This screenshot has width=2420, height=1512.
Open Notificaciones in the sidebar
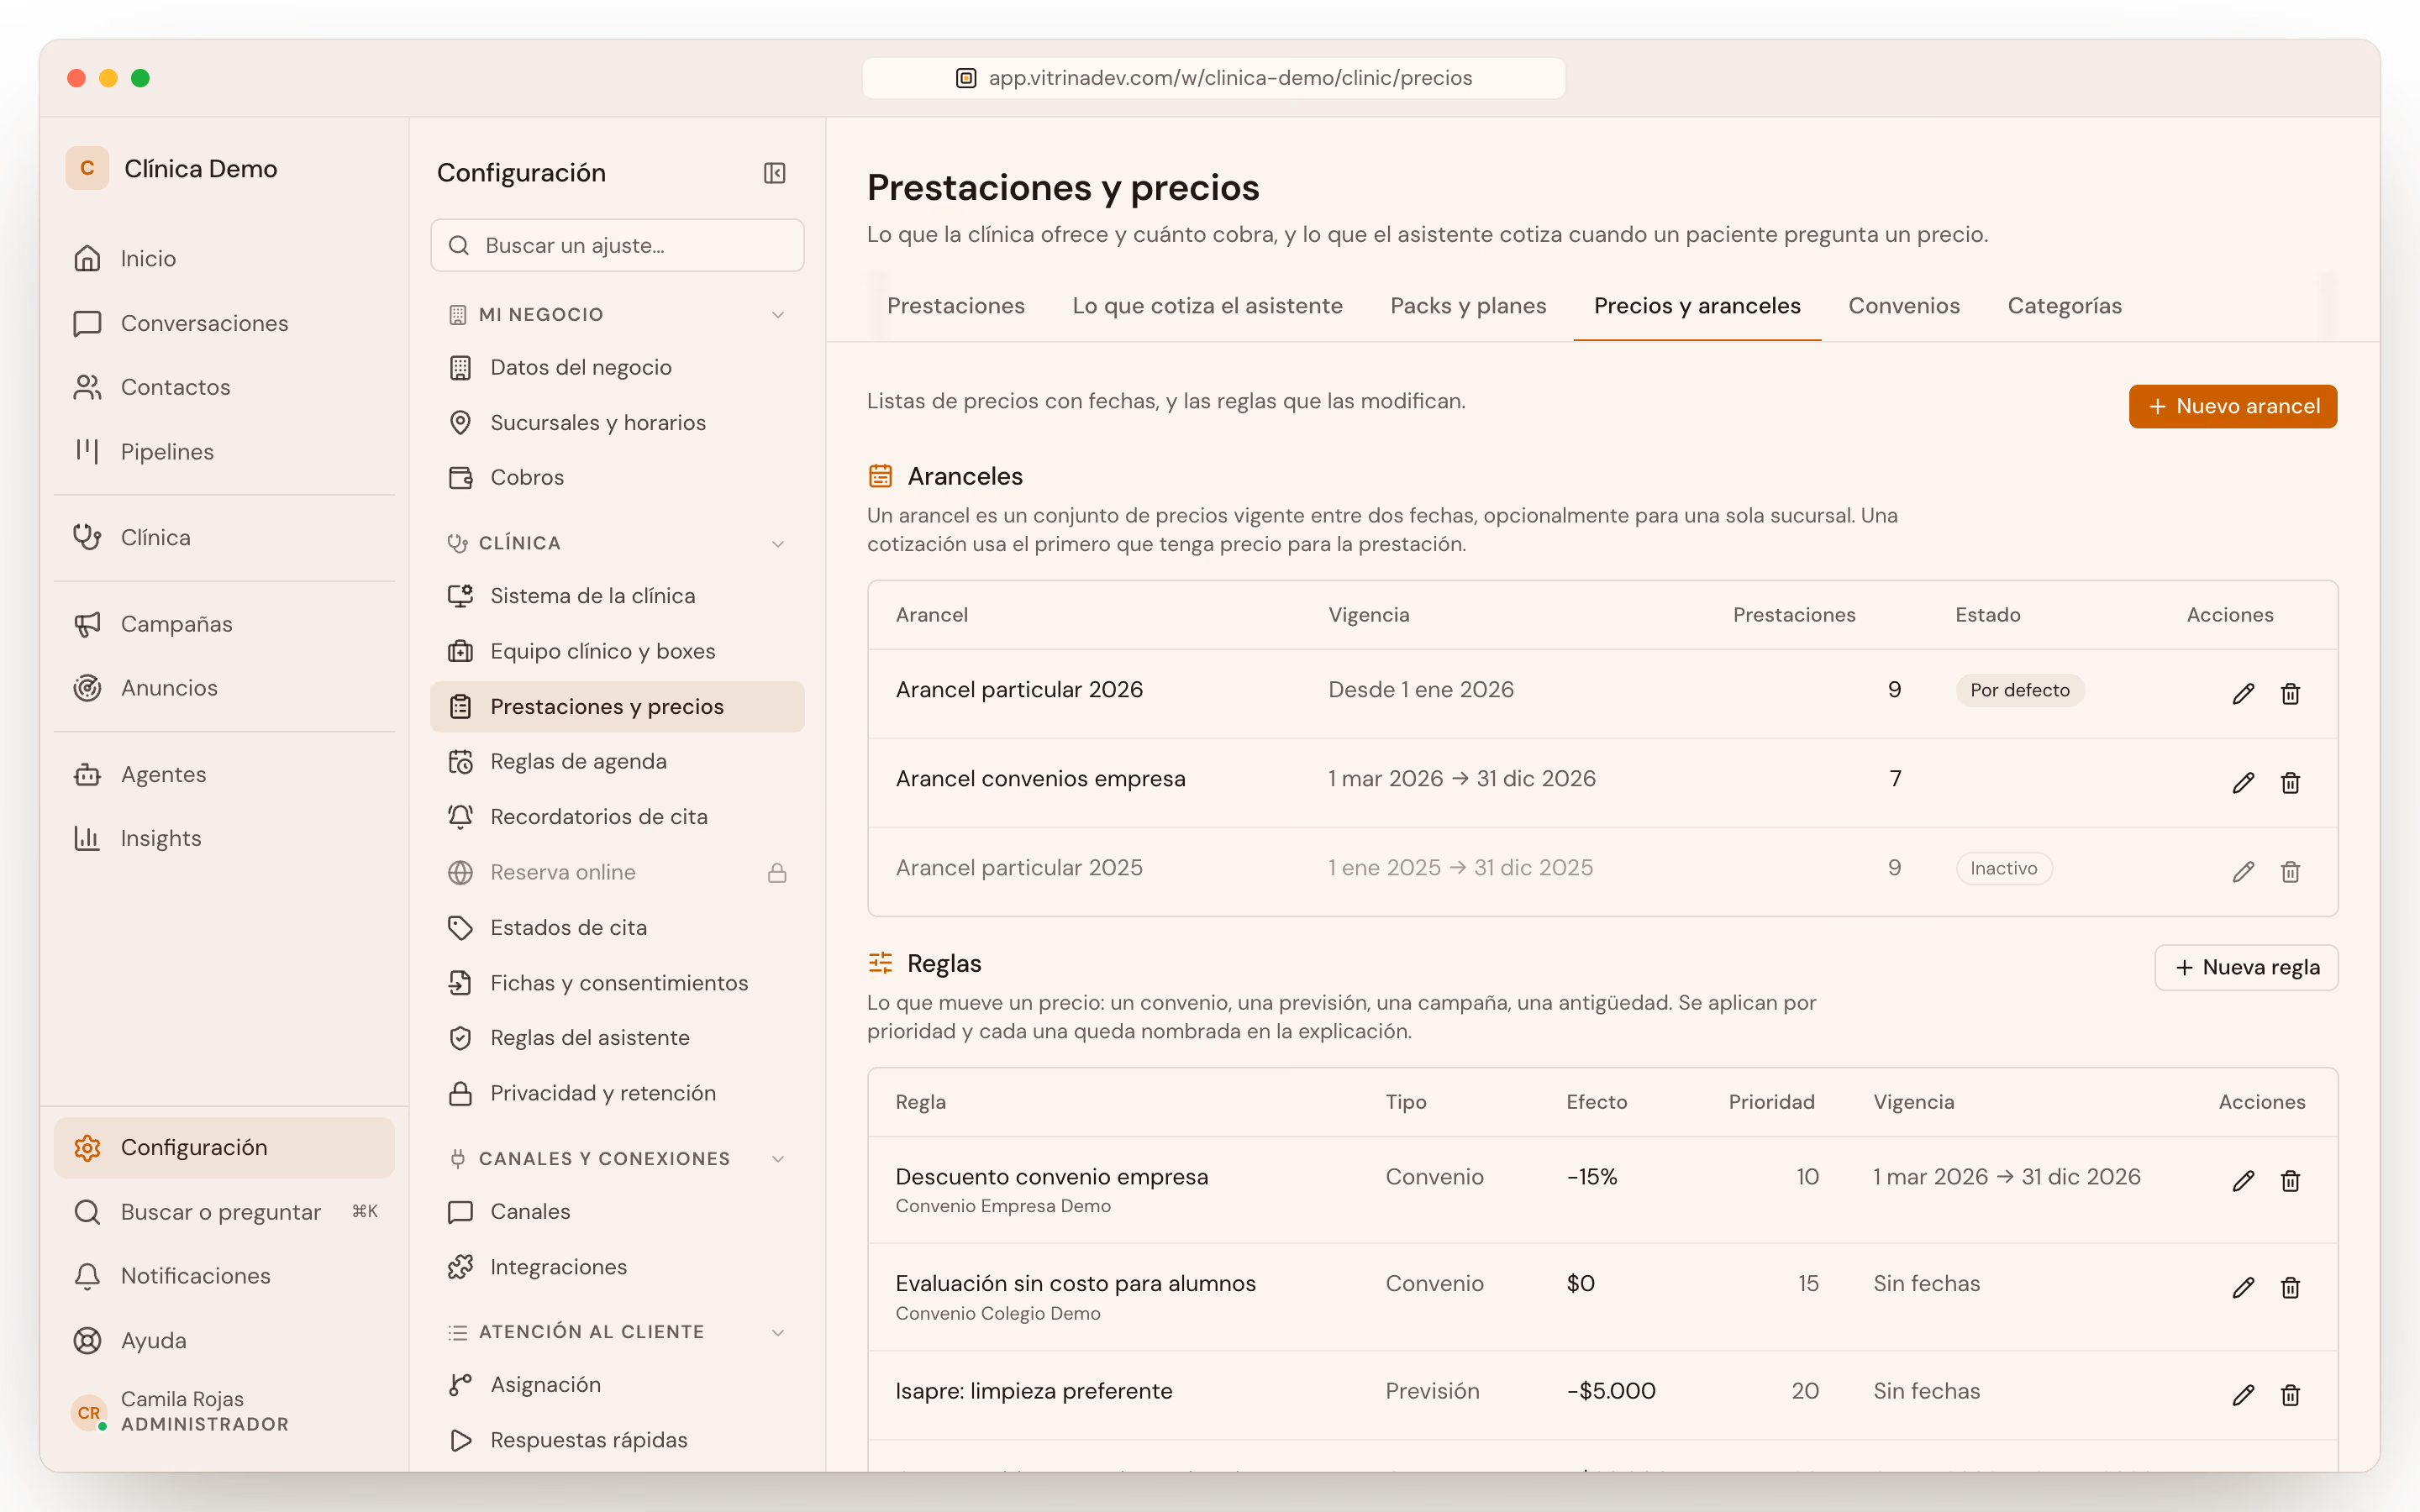pyautogui.click(x=224, y=1275)
